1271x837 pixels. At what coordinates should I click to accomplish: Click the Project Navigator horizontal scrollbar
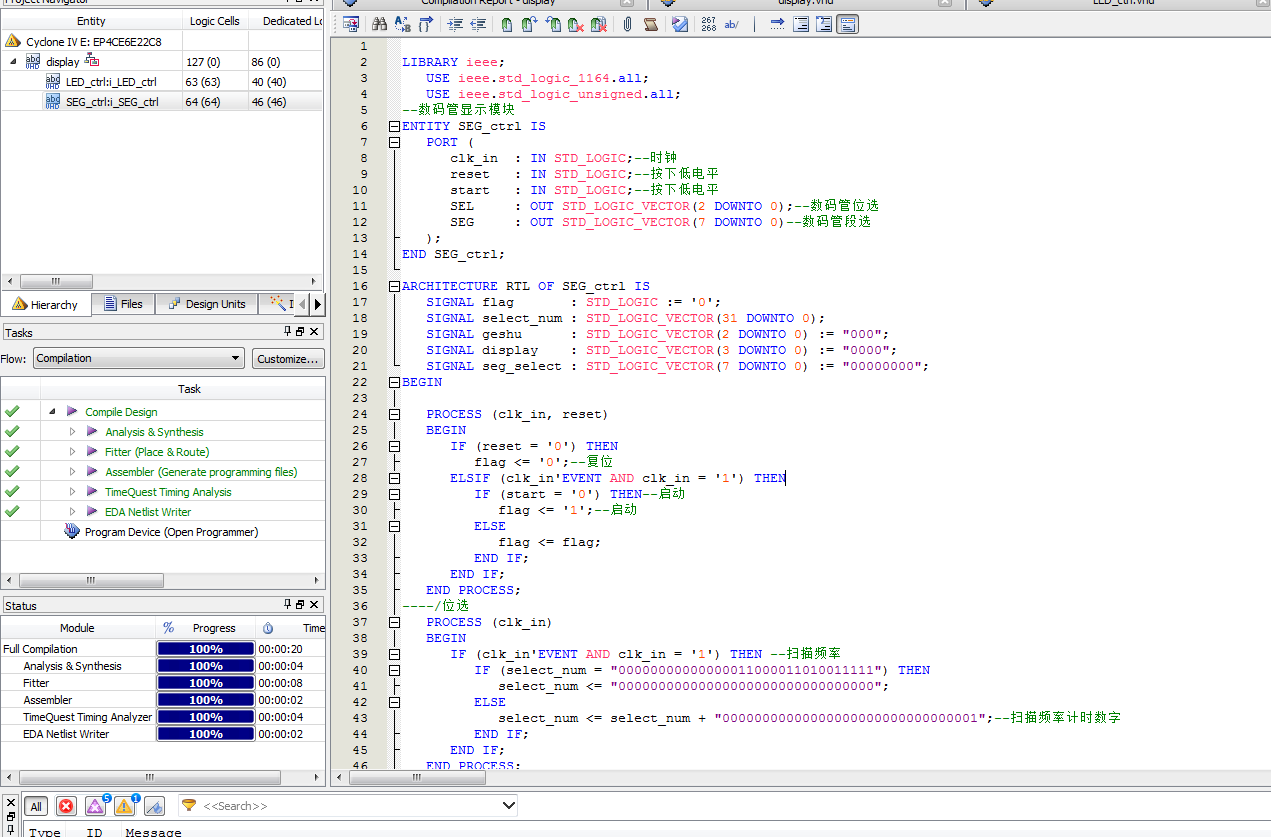pyautogui.click(x=162, y=282)
